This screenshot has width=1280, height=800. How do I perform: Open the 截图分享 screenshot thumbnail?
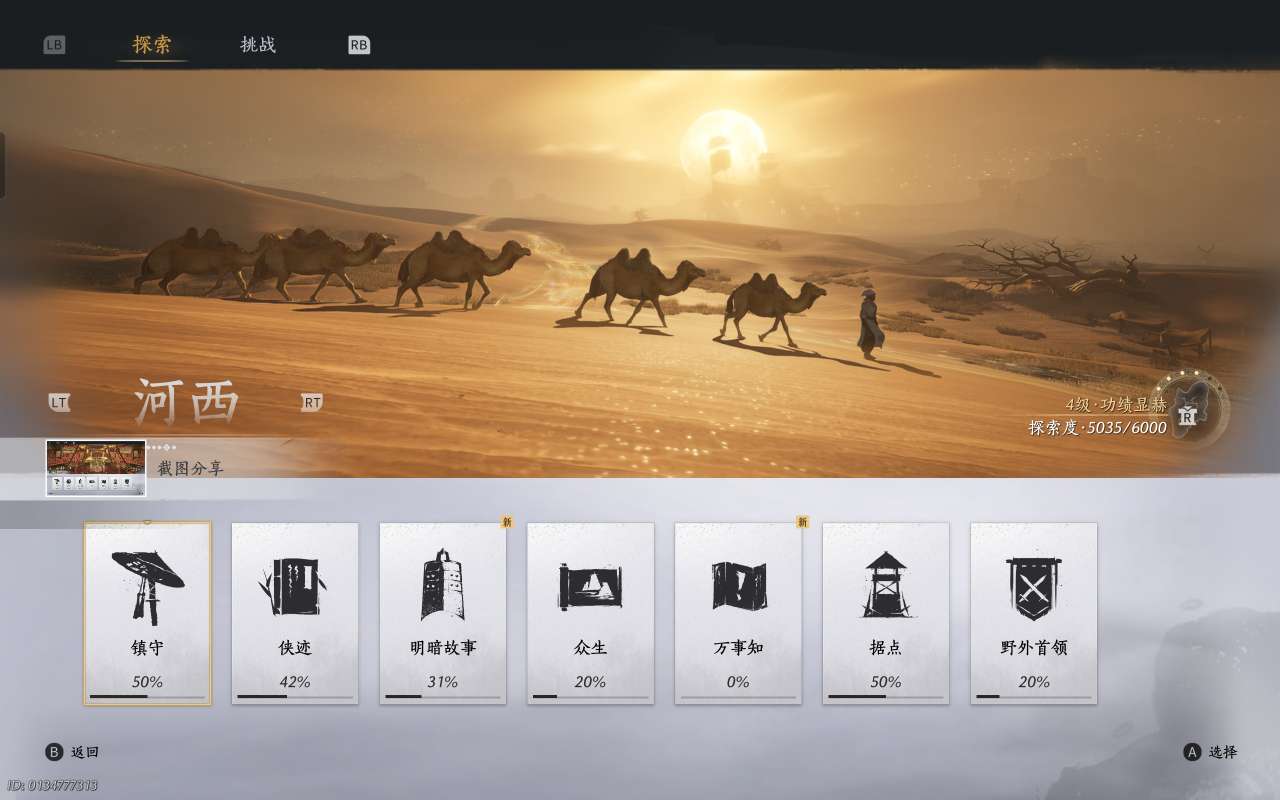96,468
